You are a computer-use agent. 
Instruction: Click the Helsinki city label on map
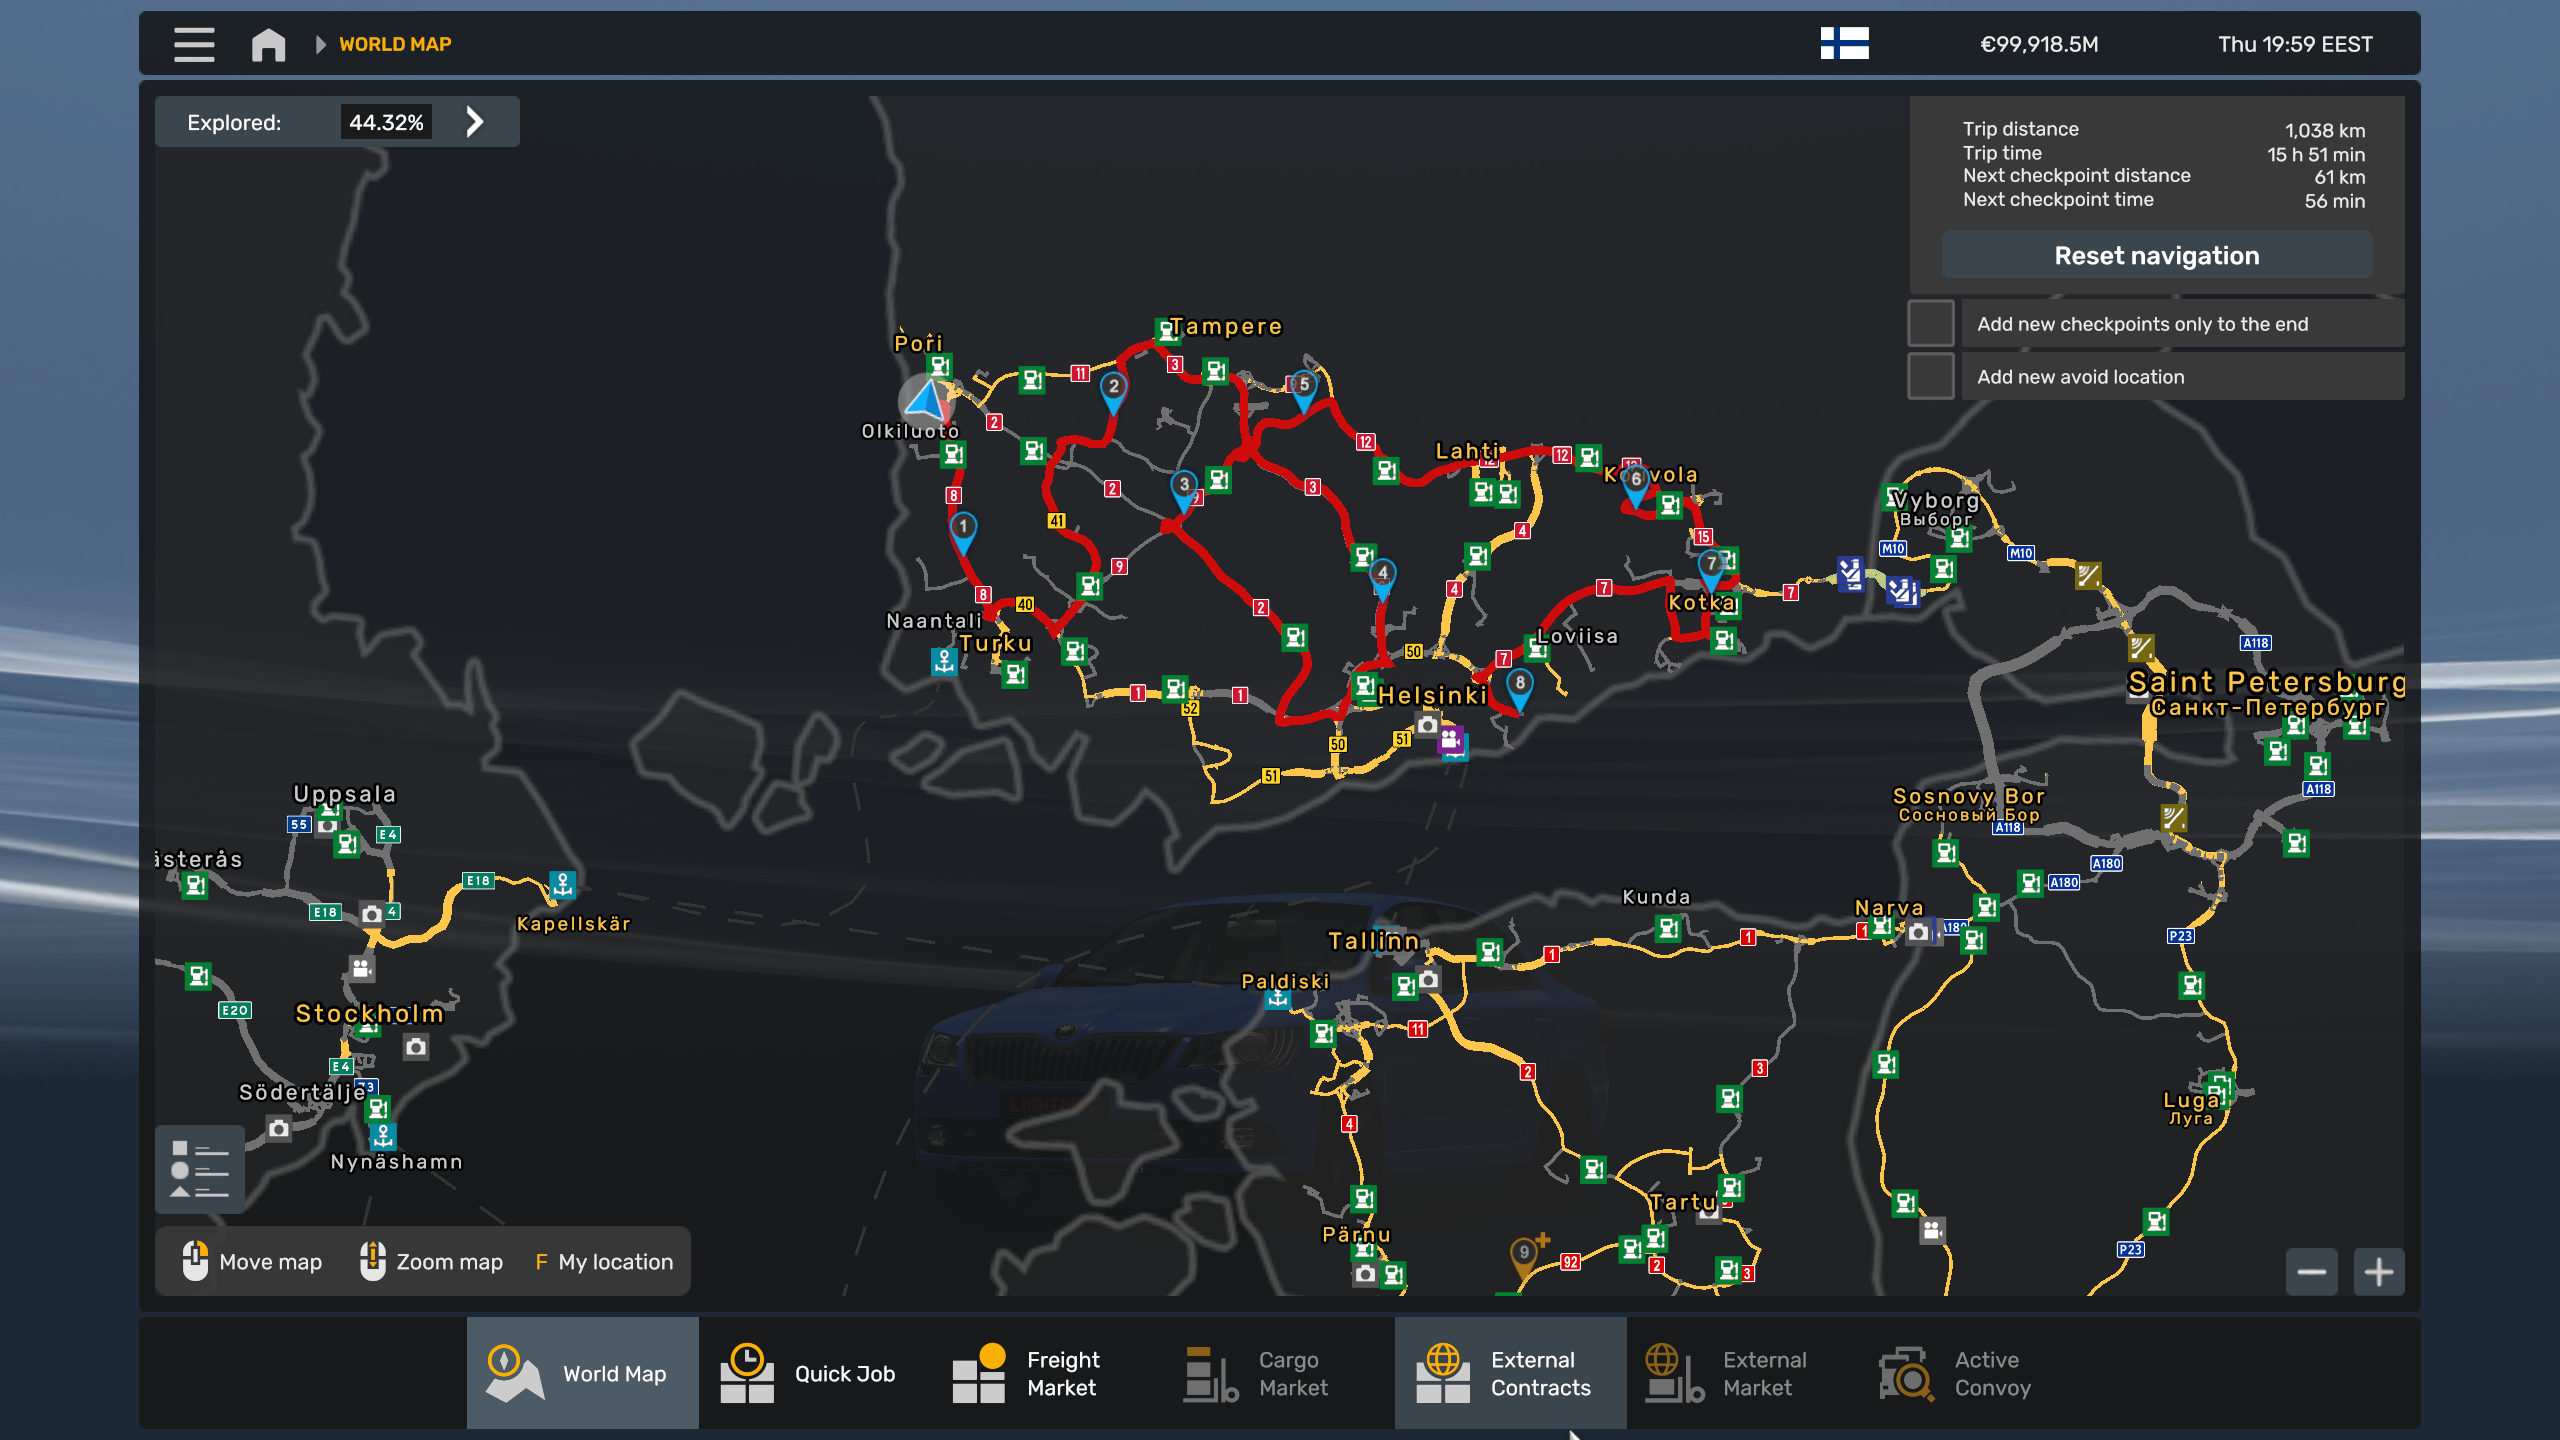(x=1432, y=696)
